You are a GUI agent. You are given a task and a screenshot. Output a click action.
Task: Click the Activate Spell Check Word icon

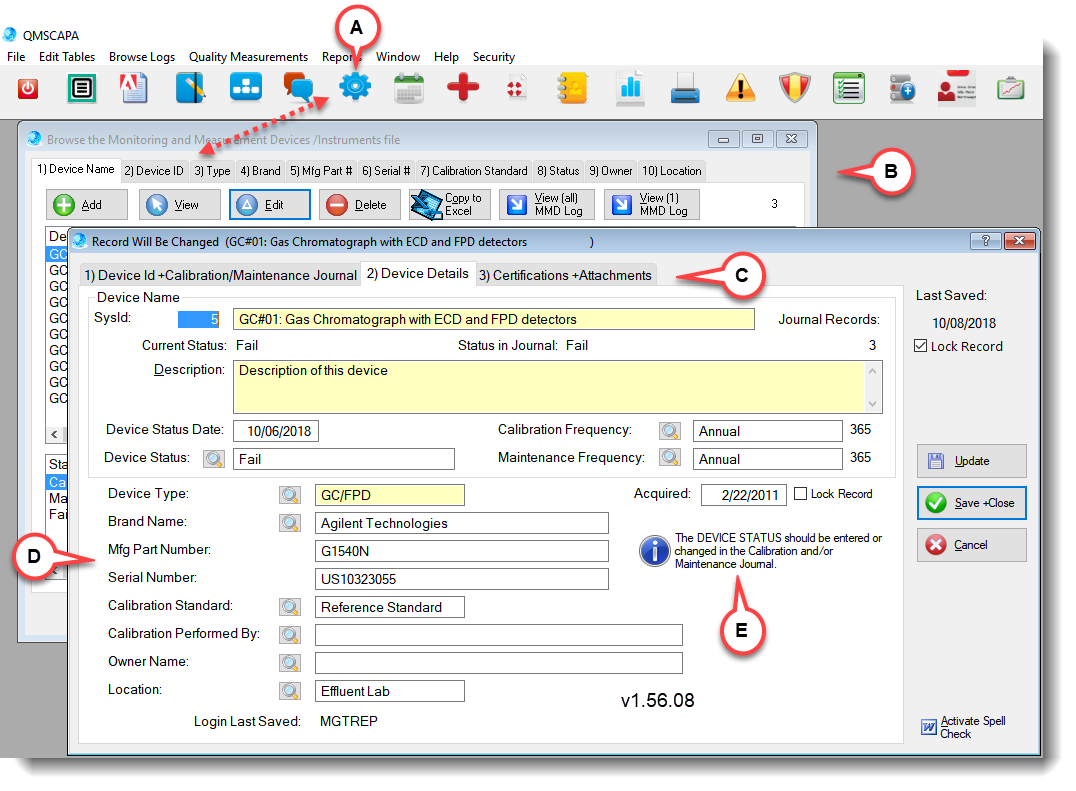pos(929,727)
